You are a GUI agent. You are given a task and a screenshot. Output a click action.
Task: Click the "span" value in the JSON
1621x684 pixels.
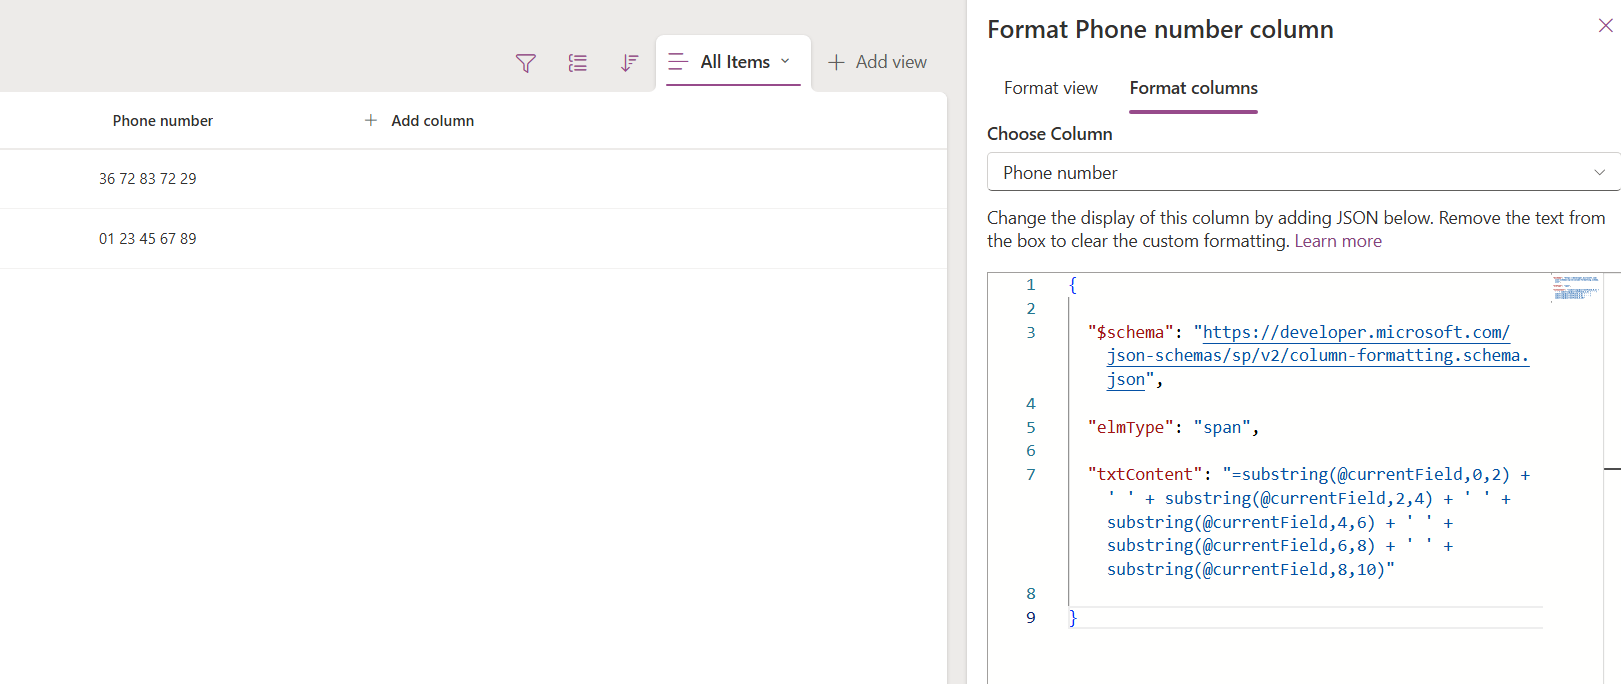(1222, 427)
